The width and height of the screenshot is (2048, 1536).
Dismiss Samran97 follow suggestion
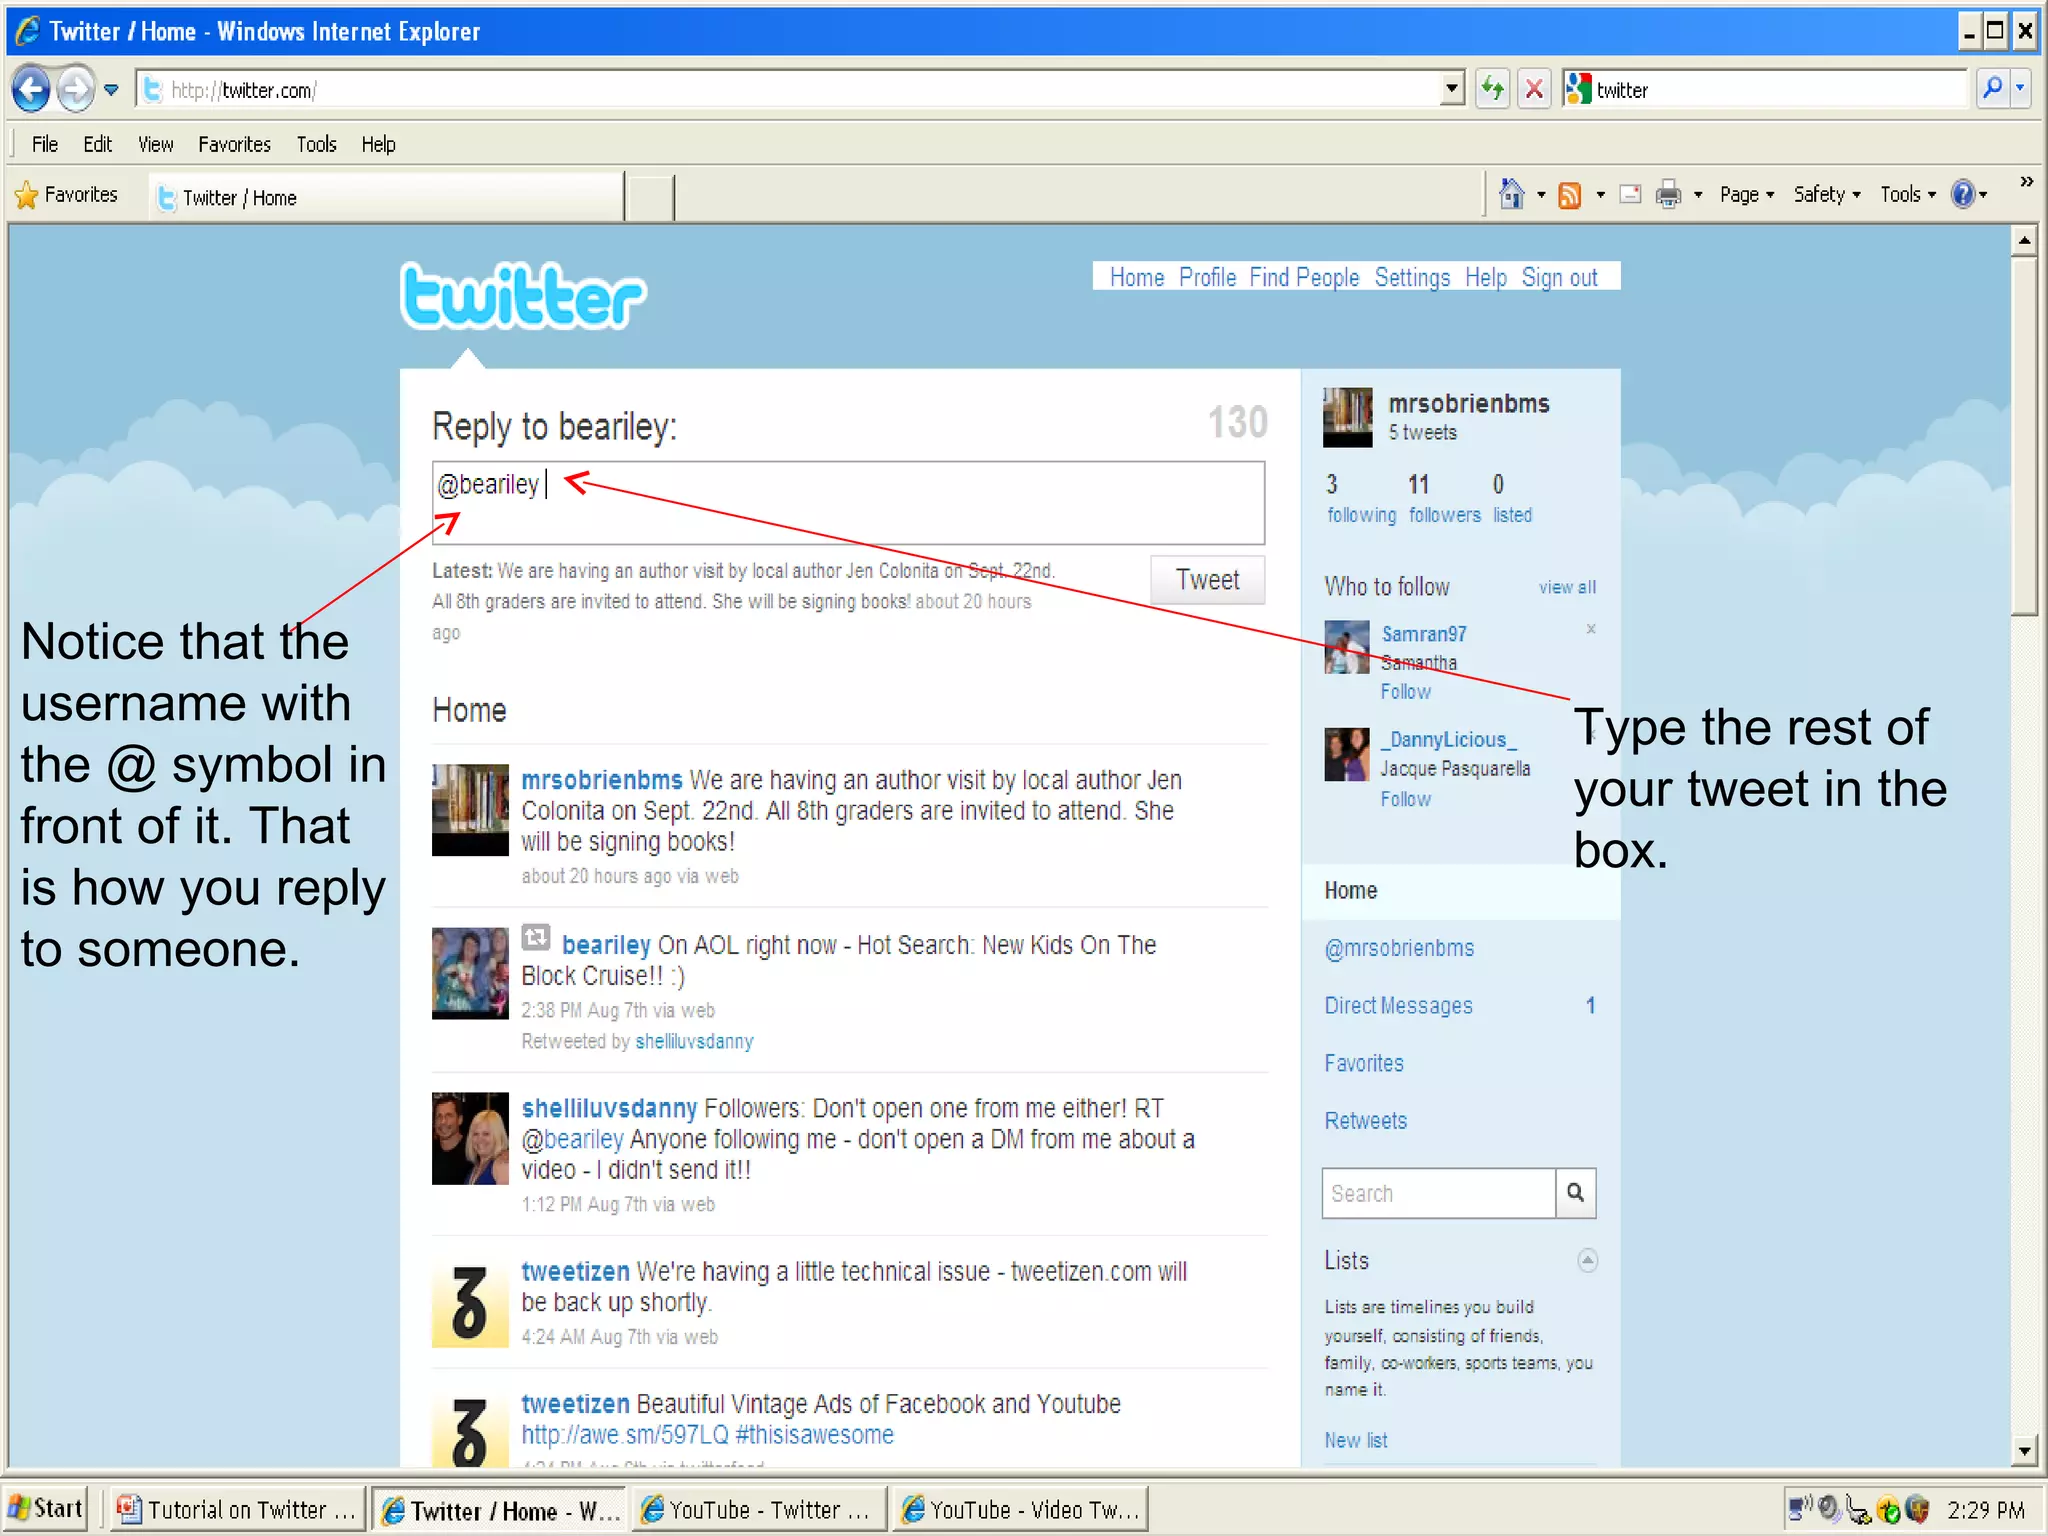coord(1591,629)
